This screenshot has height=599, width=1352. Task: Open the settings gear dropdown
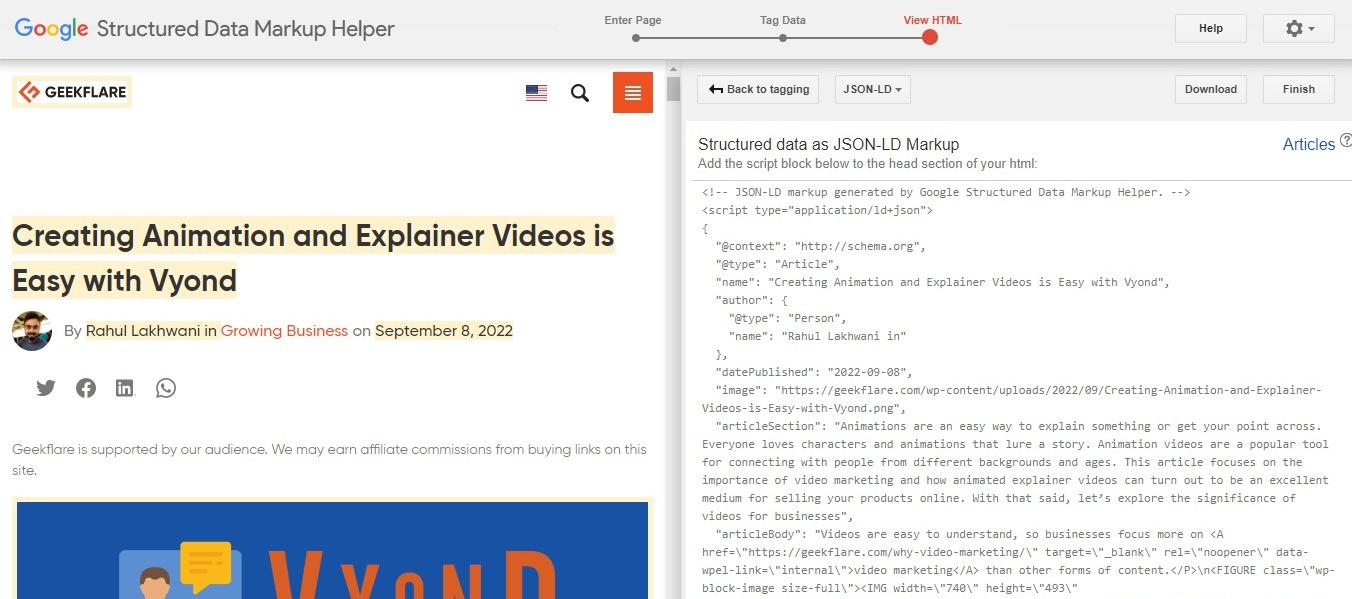[1298, 28]
